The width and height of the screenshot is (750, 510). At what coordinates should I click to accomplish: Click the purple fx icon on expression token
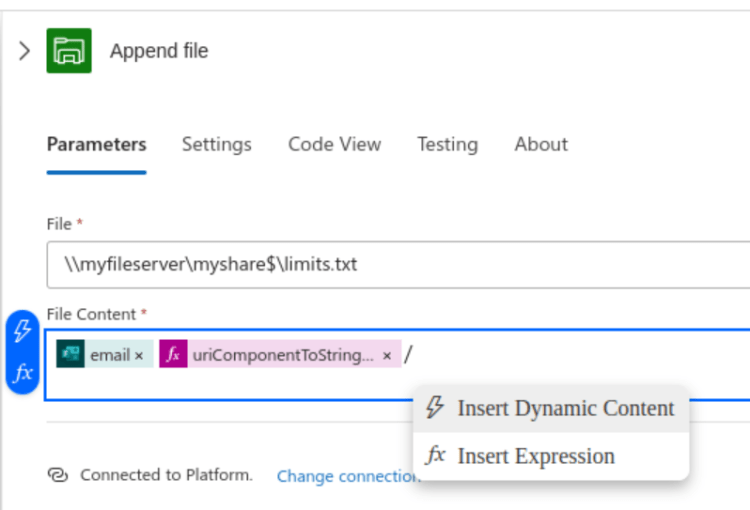tap(173, 354)
